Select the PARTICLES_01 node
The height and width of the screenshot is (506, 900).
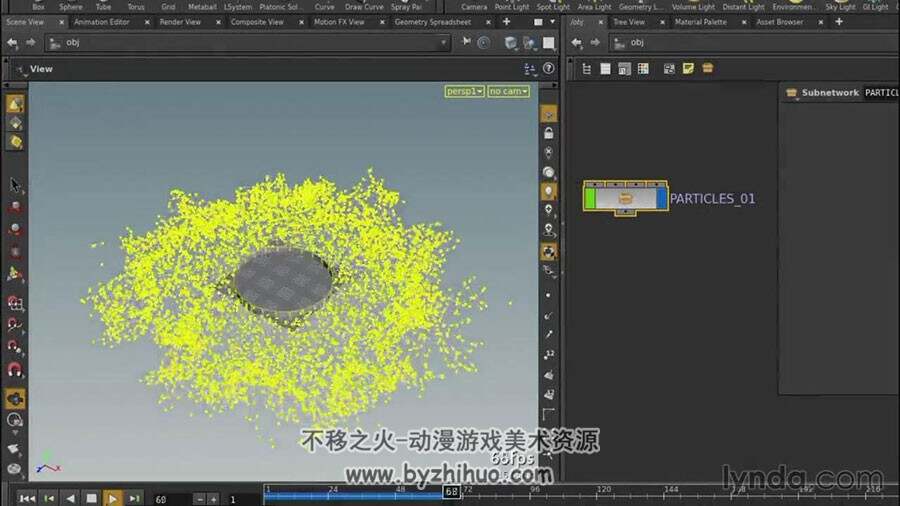pyautogui.click(x=625, y=198)
